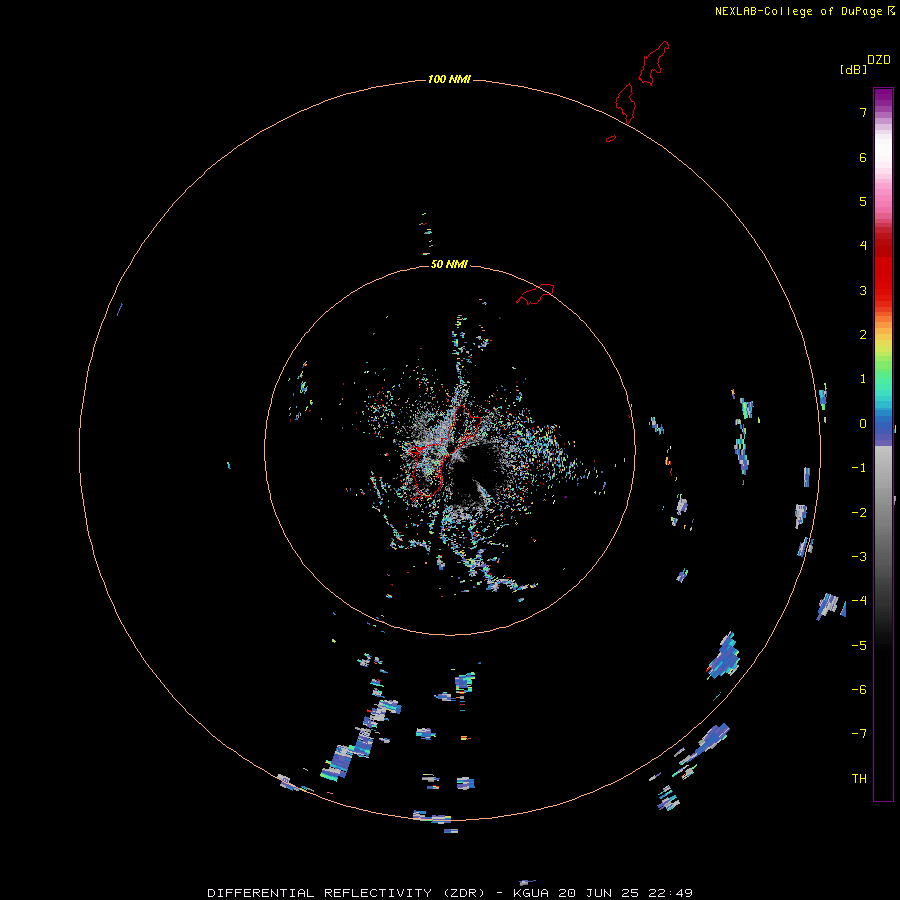Click the Differential Reflectivity (ZDR) title text

coord(346,893)
